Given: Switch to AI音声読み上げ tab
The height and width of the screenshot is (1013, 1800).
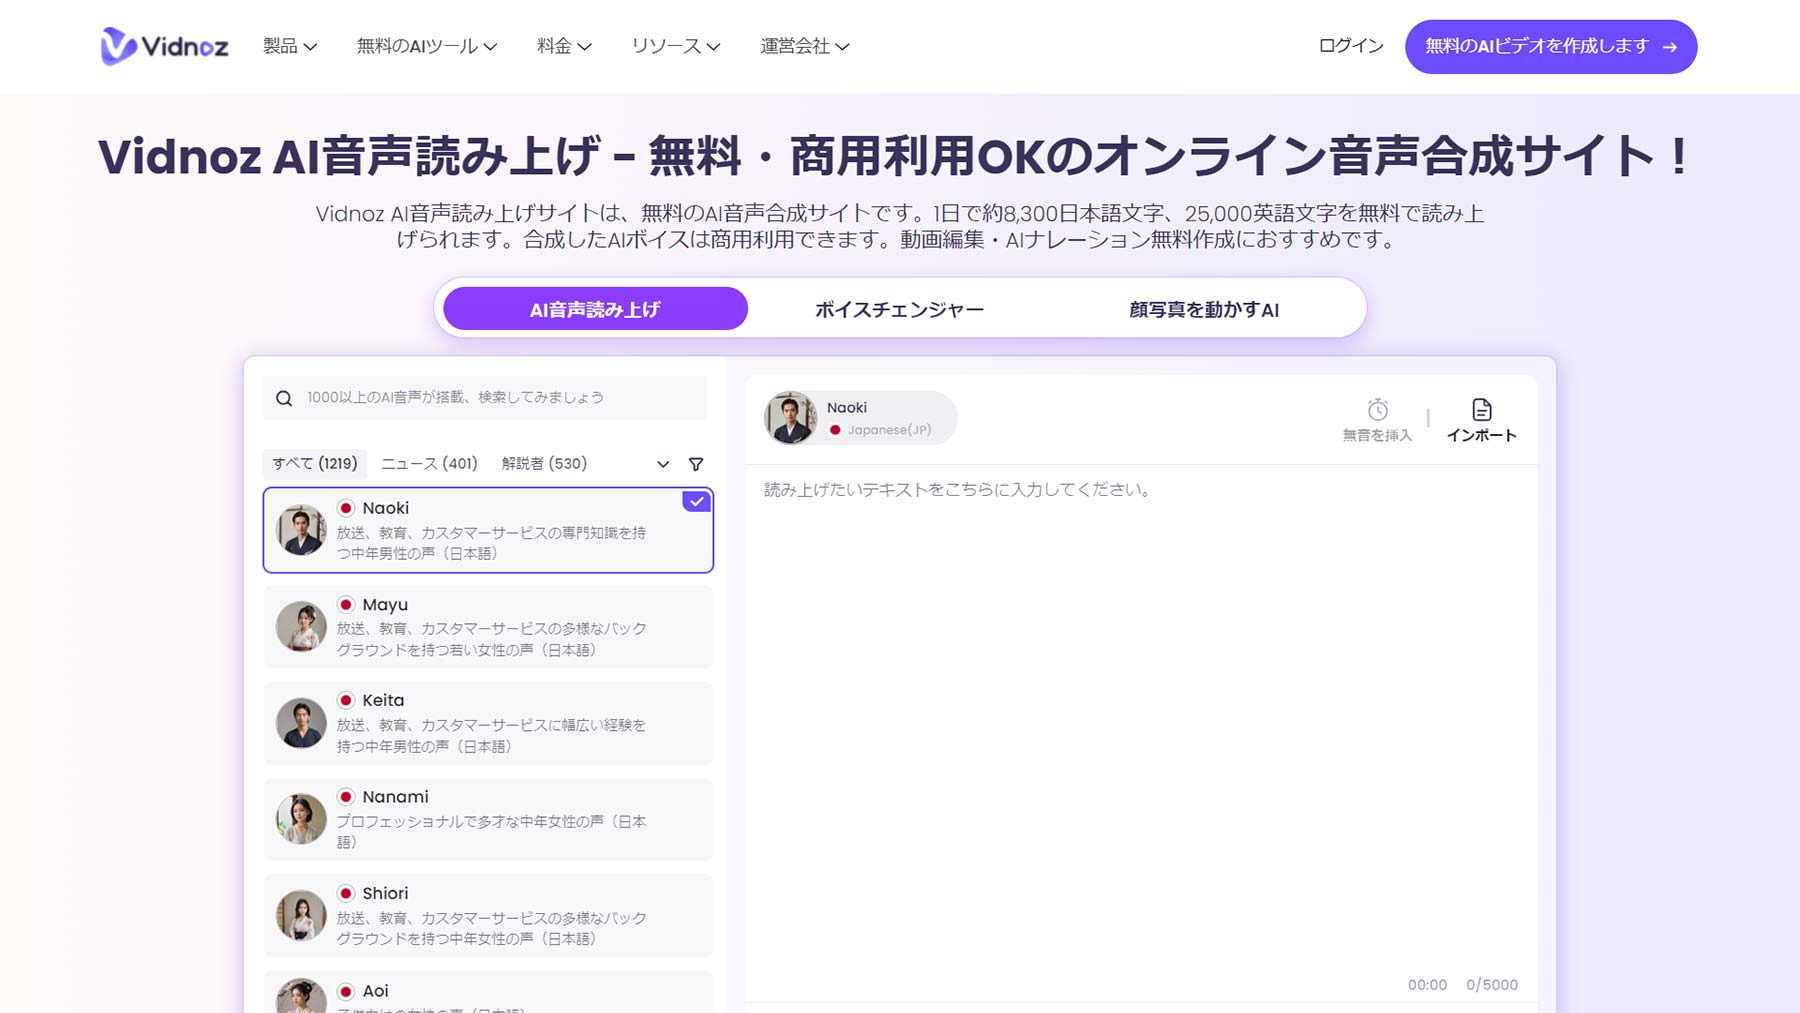Looking at the screenshot, I should tap(595, 309).
